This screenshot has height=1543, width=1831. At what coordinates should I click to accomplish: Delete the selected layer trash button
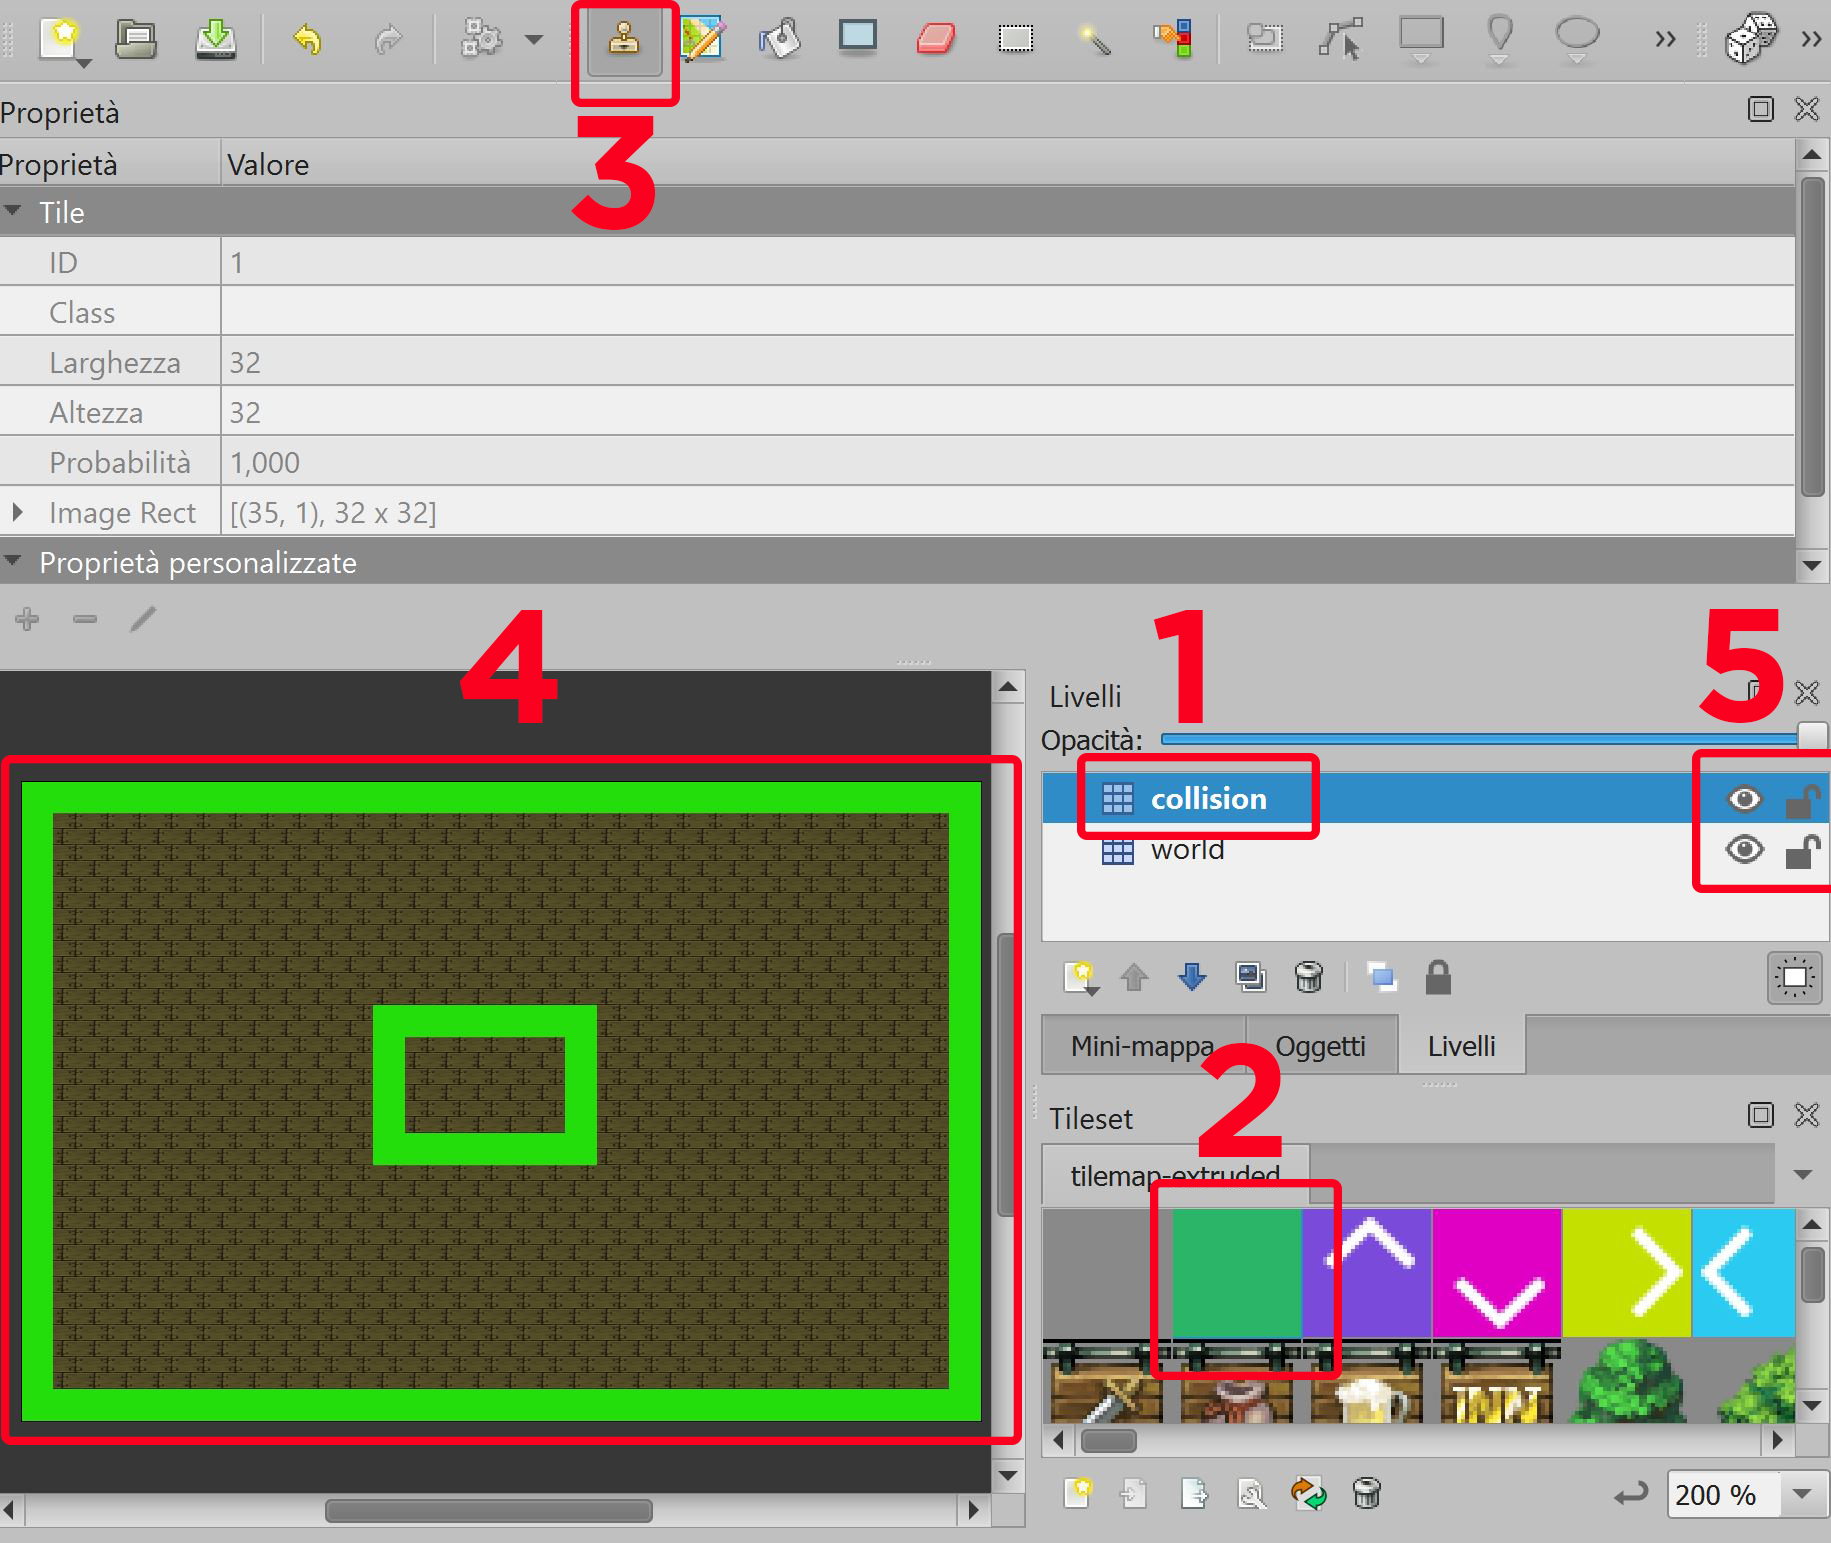[x=1308, y=977]
